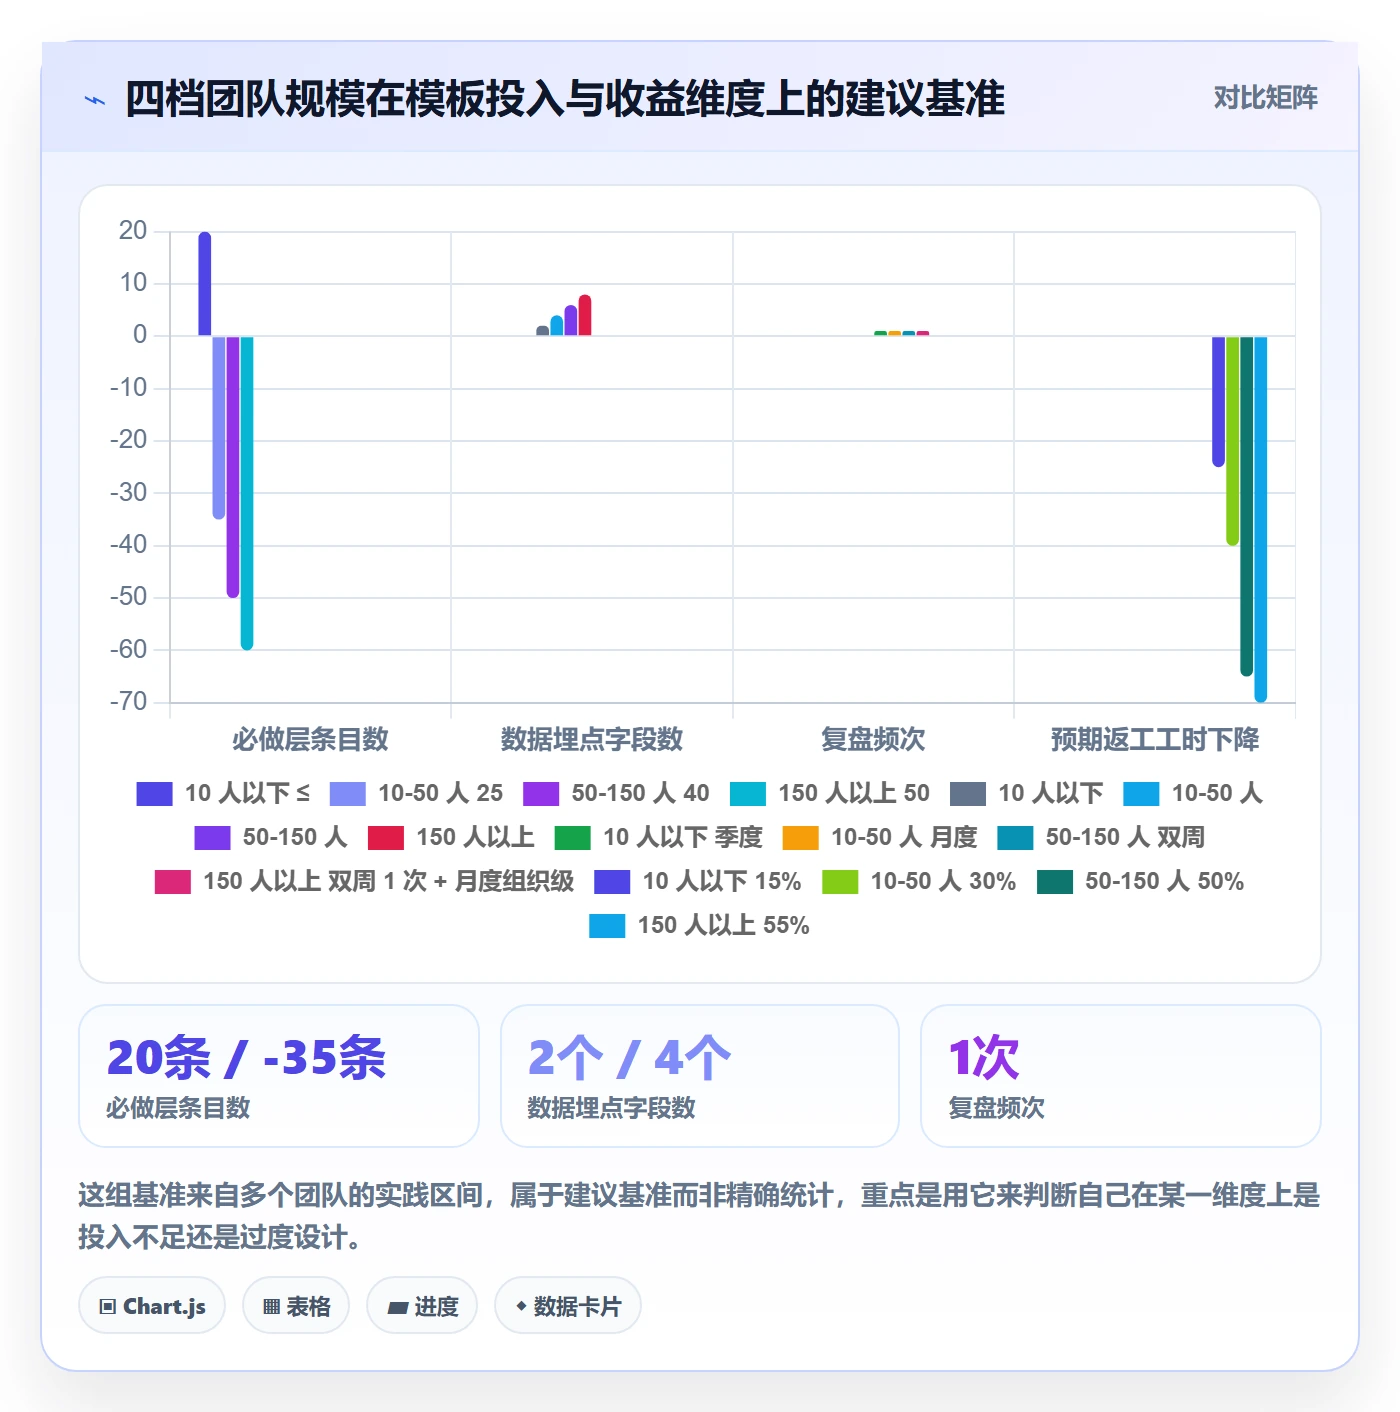Click the light blue bar reaching -70
Image resolution: width=1400 pixels, height=1412 pixels.
coord(1261,519)
